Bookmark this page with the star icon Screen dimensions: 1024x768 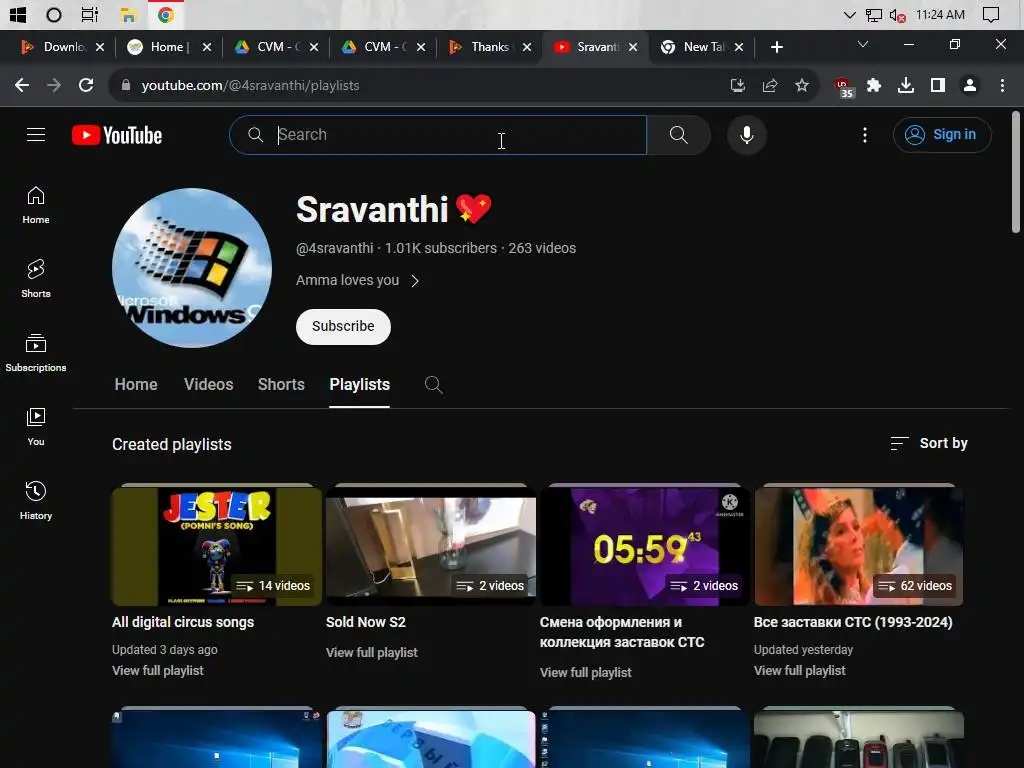(x=802, y=86)
